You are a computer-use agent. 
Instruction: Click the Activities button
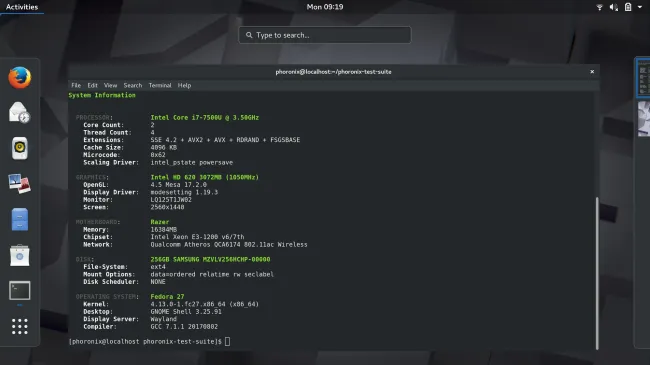click(22, 7)
